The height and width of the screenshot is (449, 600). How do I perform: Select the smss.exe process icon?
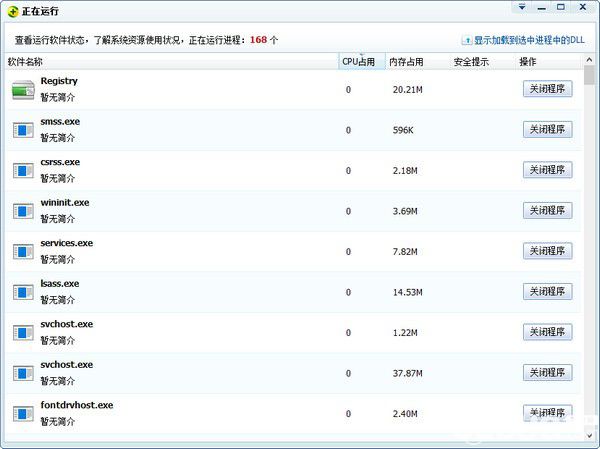(23, 130)
